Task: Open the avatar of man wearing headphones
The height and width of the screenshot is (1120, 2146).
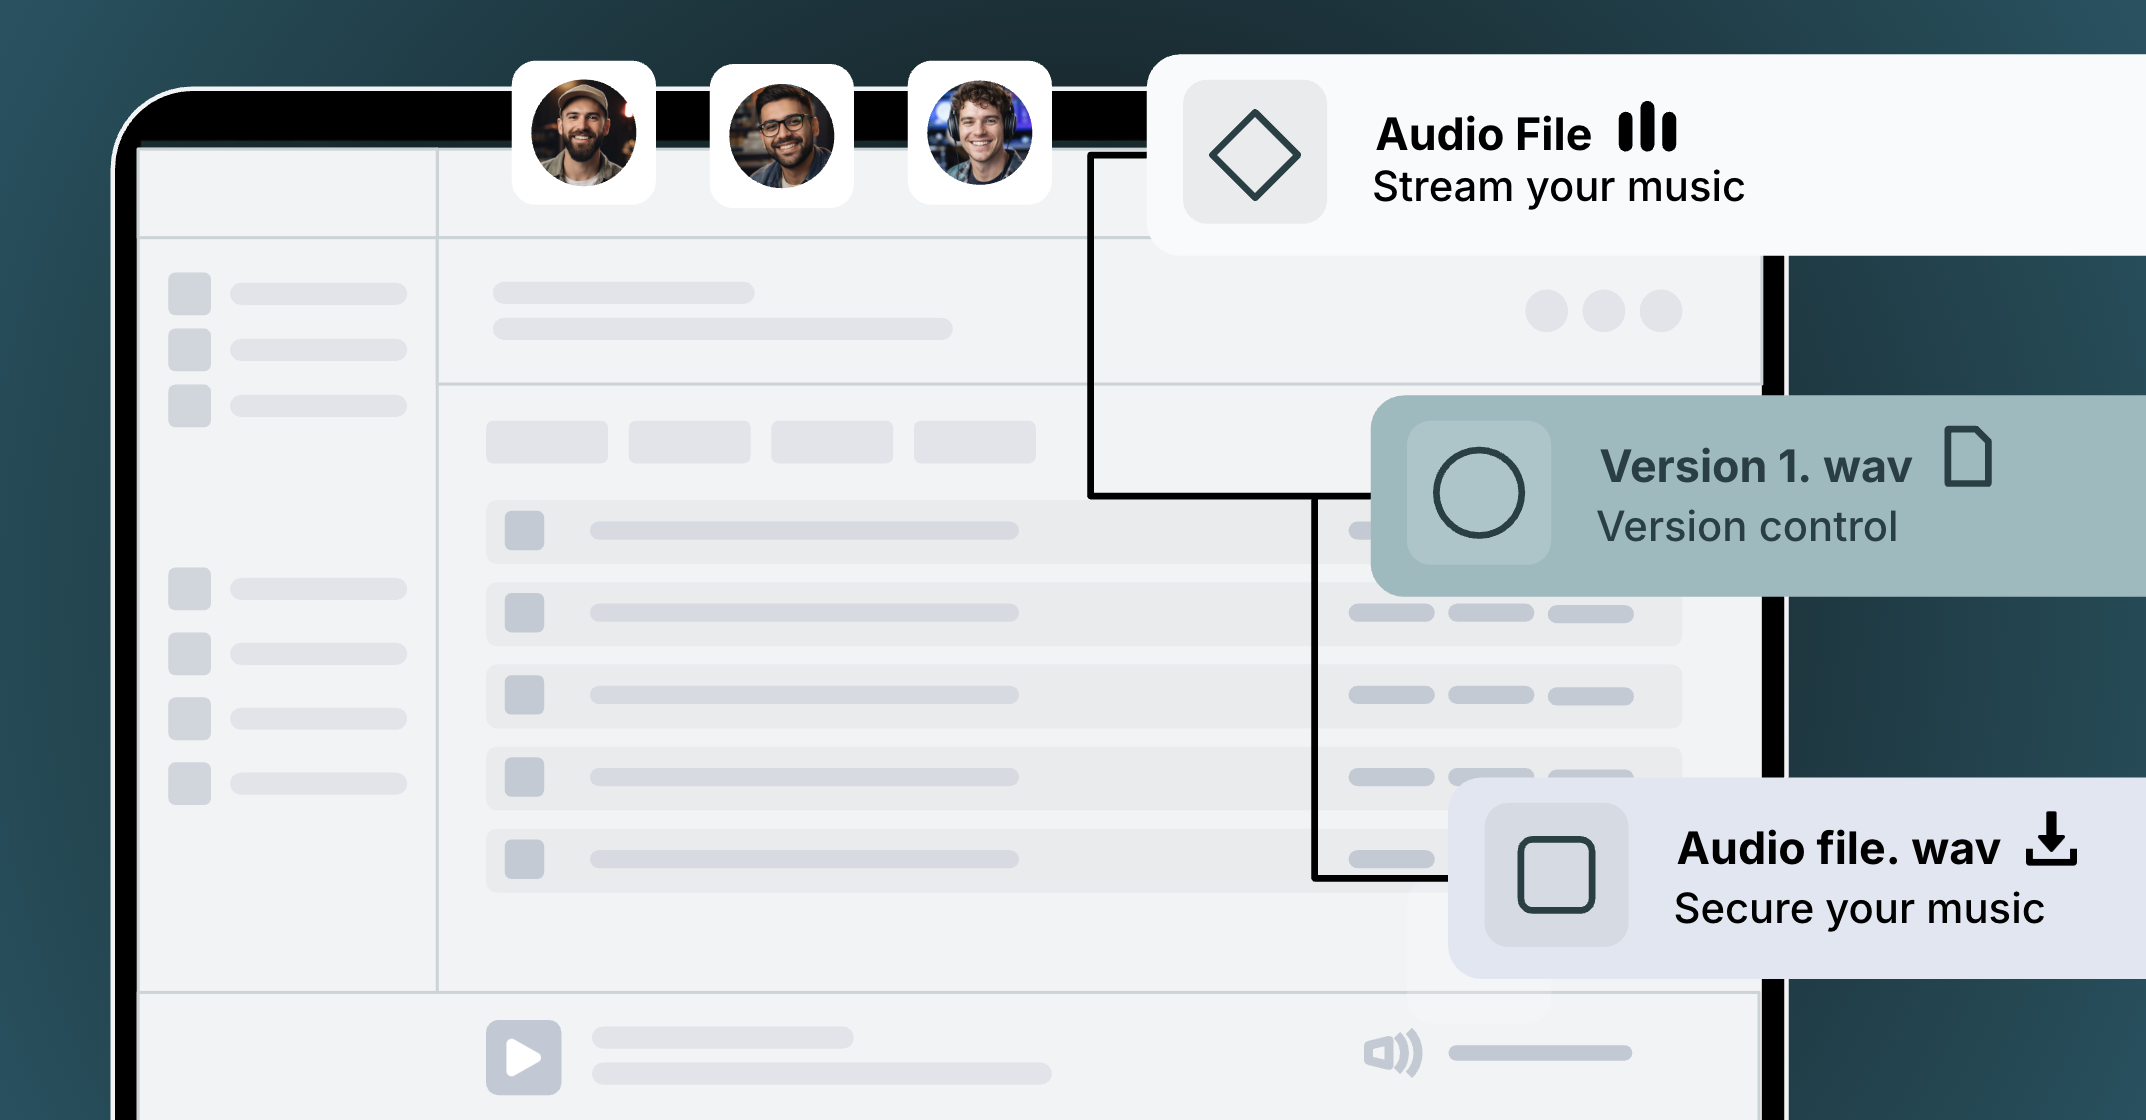Action: coord(979,133)
